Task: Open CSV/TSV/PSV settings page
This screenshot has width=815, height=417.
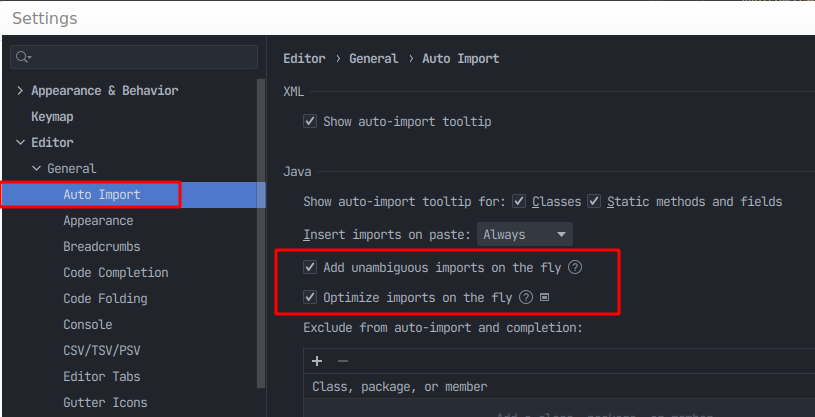Action: click(x=102, y=350)
